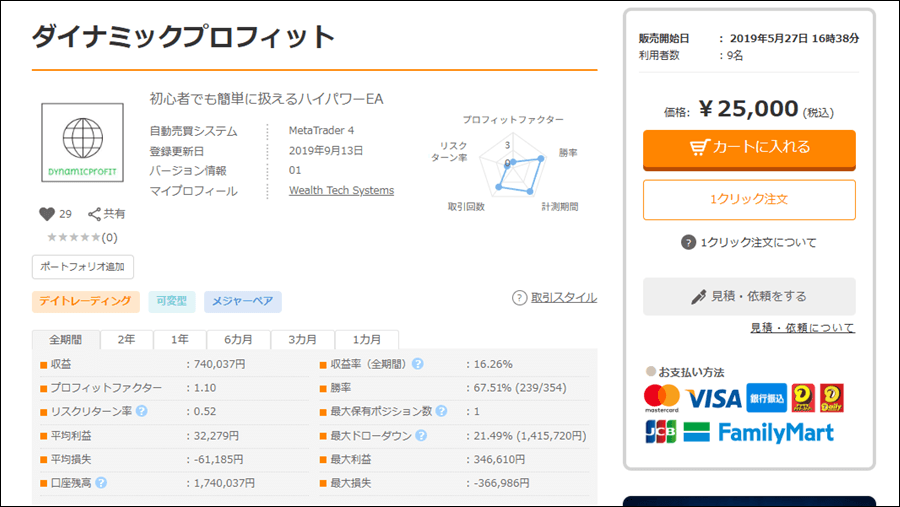Open the Wealth Tech Systems profile link
This screenshot has height=507, width=900.
pos(341,191)
